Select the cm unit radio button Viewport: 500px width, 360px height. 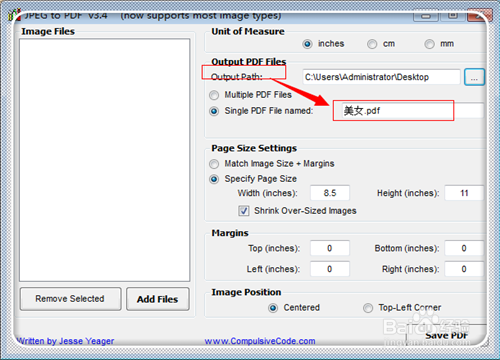pos(372,44)
